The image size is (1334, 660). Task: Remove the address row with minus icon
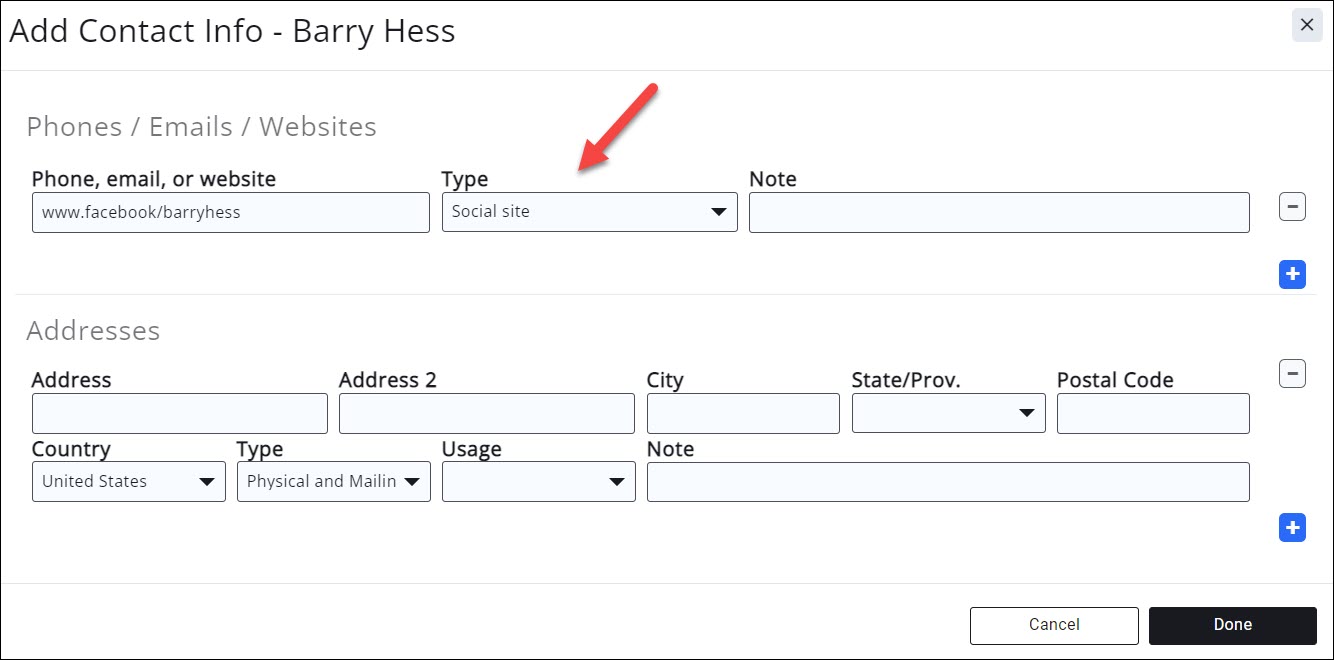1292,374
